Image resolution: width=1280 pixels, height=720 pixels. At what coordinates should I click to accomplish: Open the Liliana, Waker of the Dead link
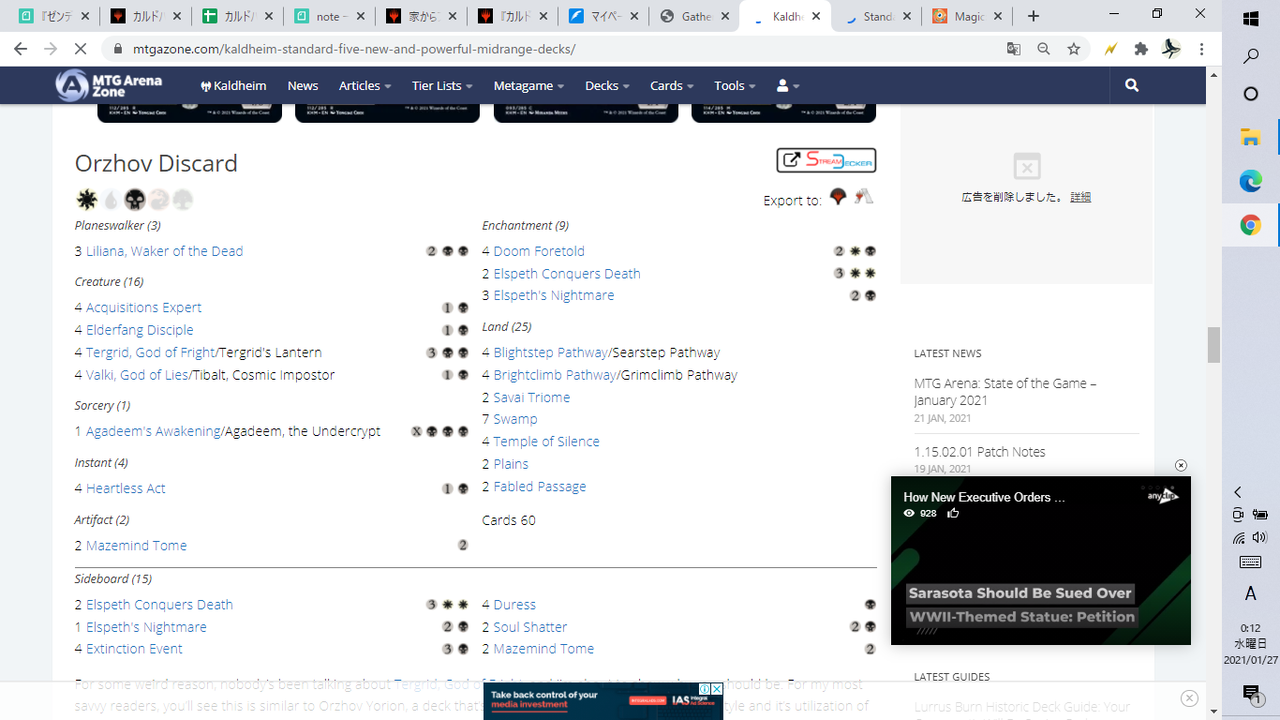pos(164,251)
